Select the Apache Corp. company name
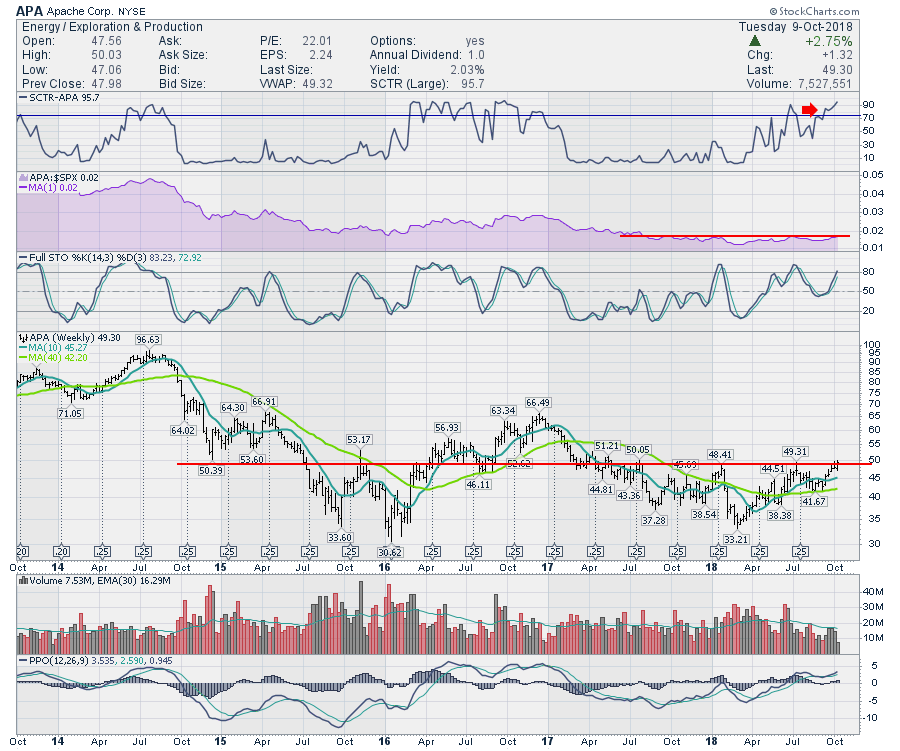Screen dimensions: 900x751 (x=80, y=11)
